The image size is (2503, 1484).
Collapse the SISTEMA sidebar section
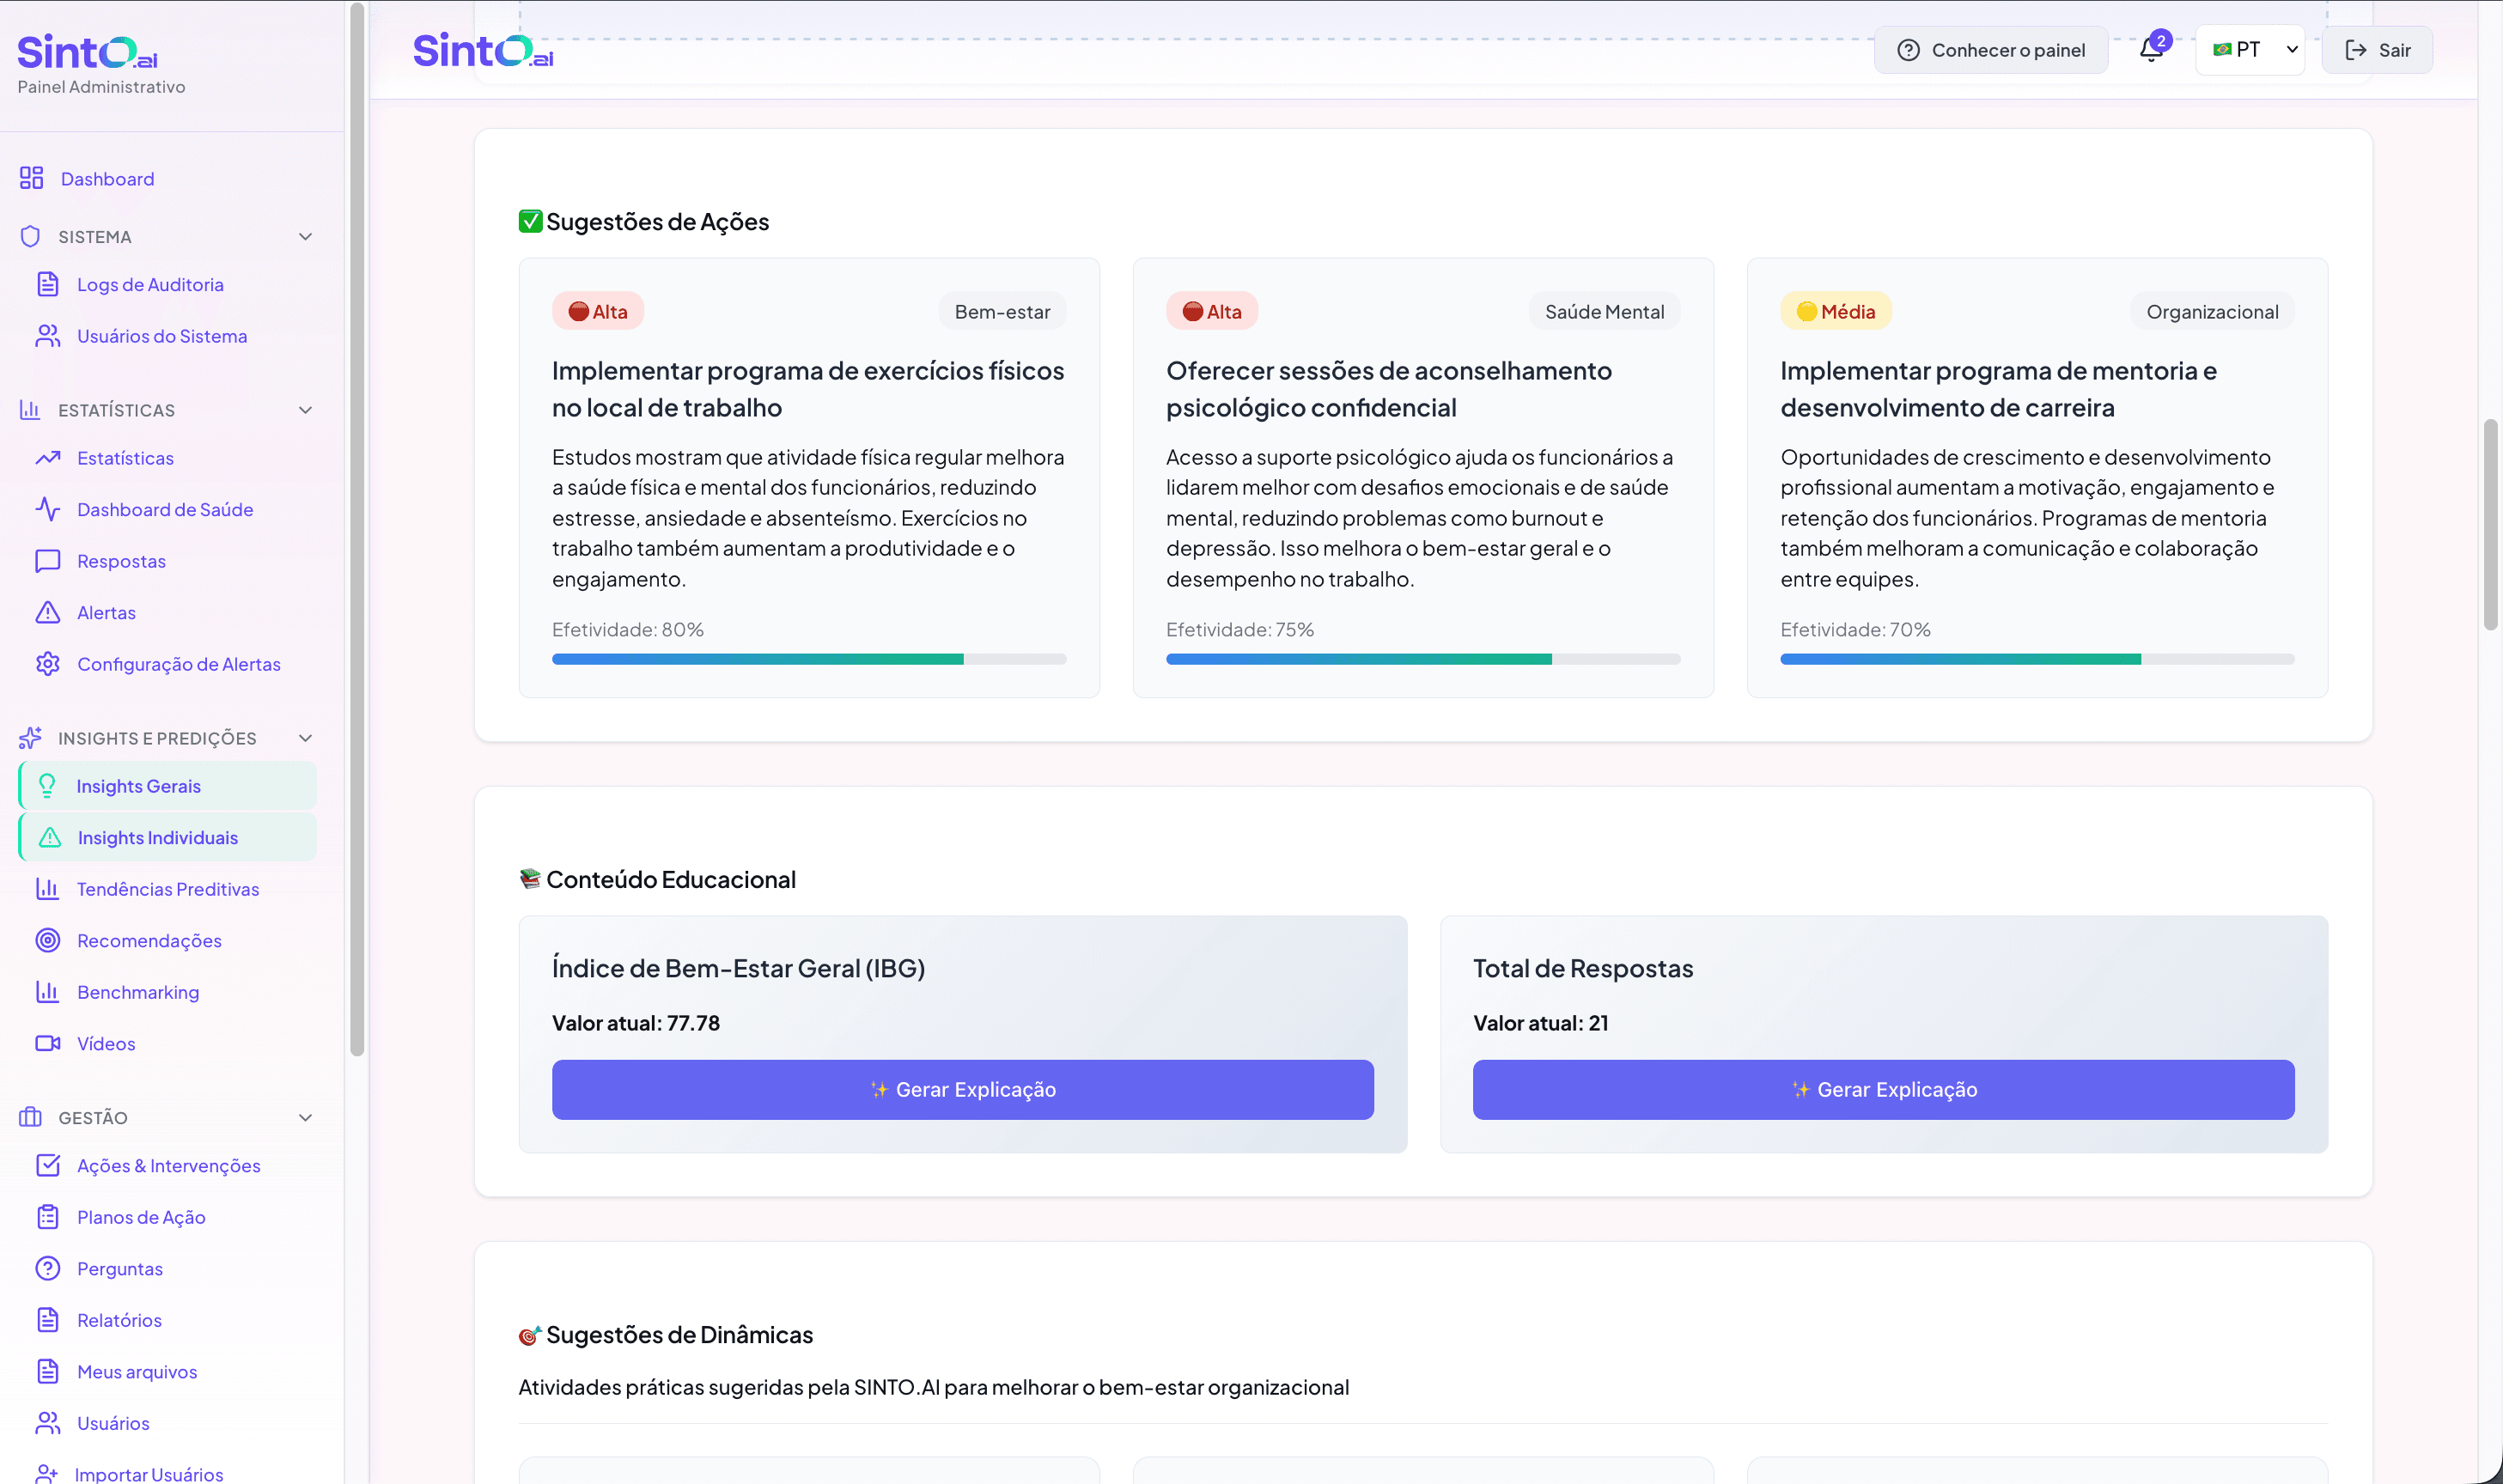point(305,237)
